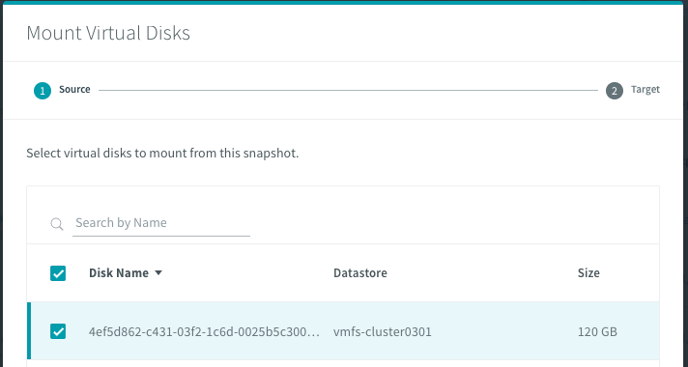Viewport: 688px width, 367px height.
Task: Click the vmfs-cluster0301 datastore cell
Action: 382,331
